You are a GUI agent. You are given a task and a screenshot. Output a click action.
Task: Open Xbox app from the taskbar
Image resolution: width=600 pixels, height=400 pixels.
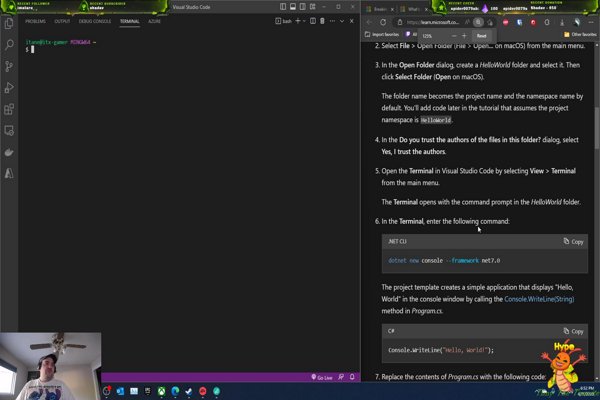coord(161,391)
